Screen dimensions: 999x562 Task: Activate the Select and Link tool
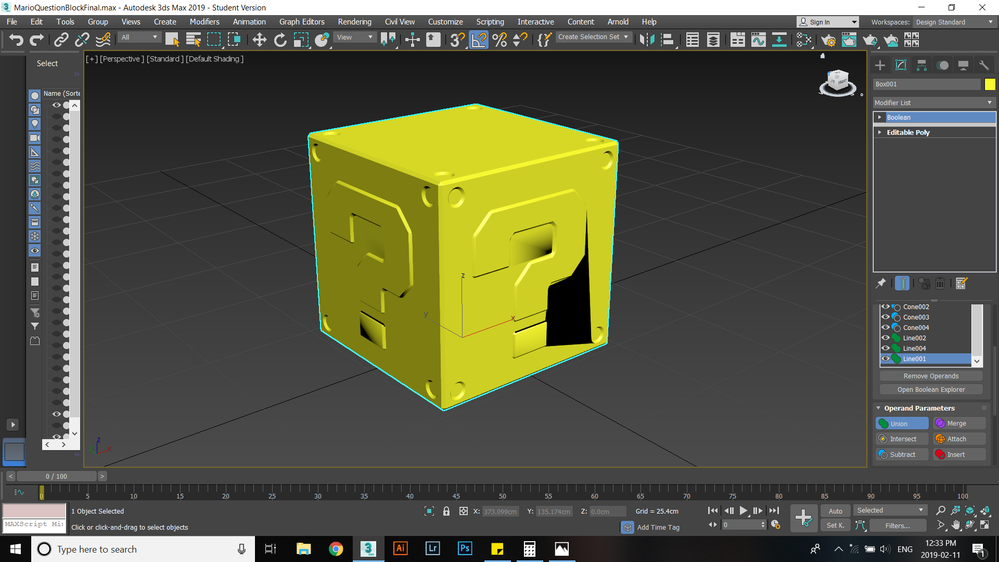tap(61, 40)
